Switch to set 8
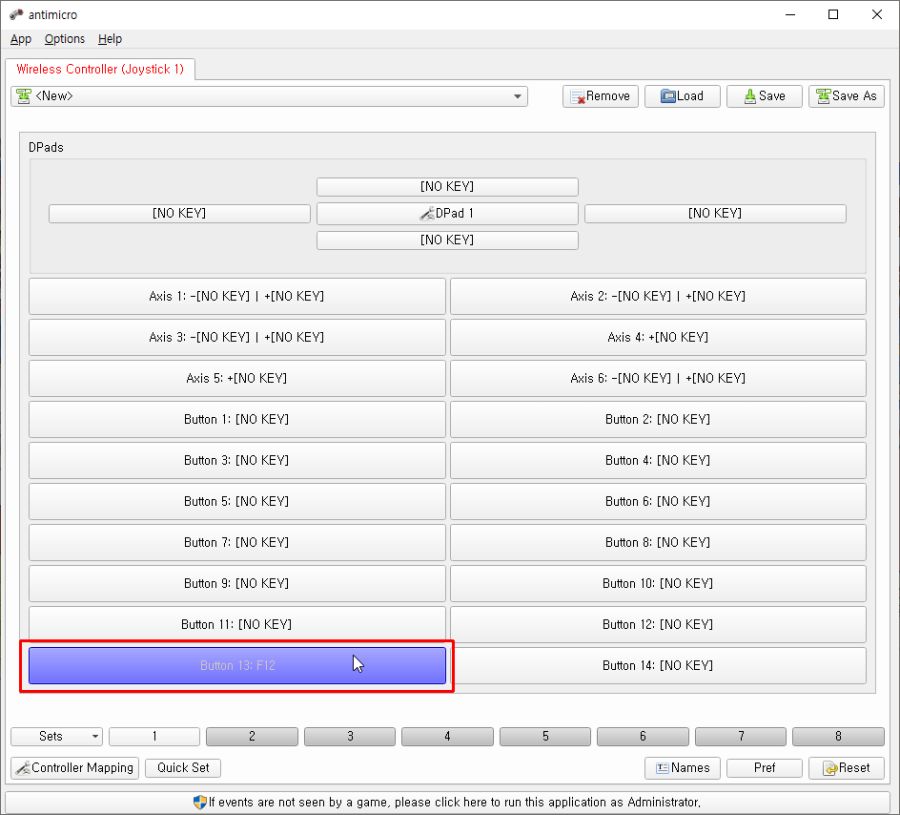The width and height of the screenshot is (900, 815). tap(838, 736)
